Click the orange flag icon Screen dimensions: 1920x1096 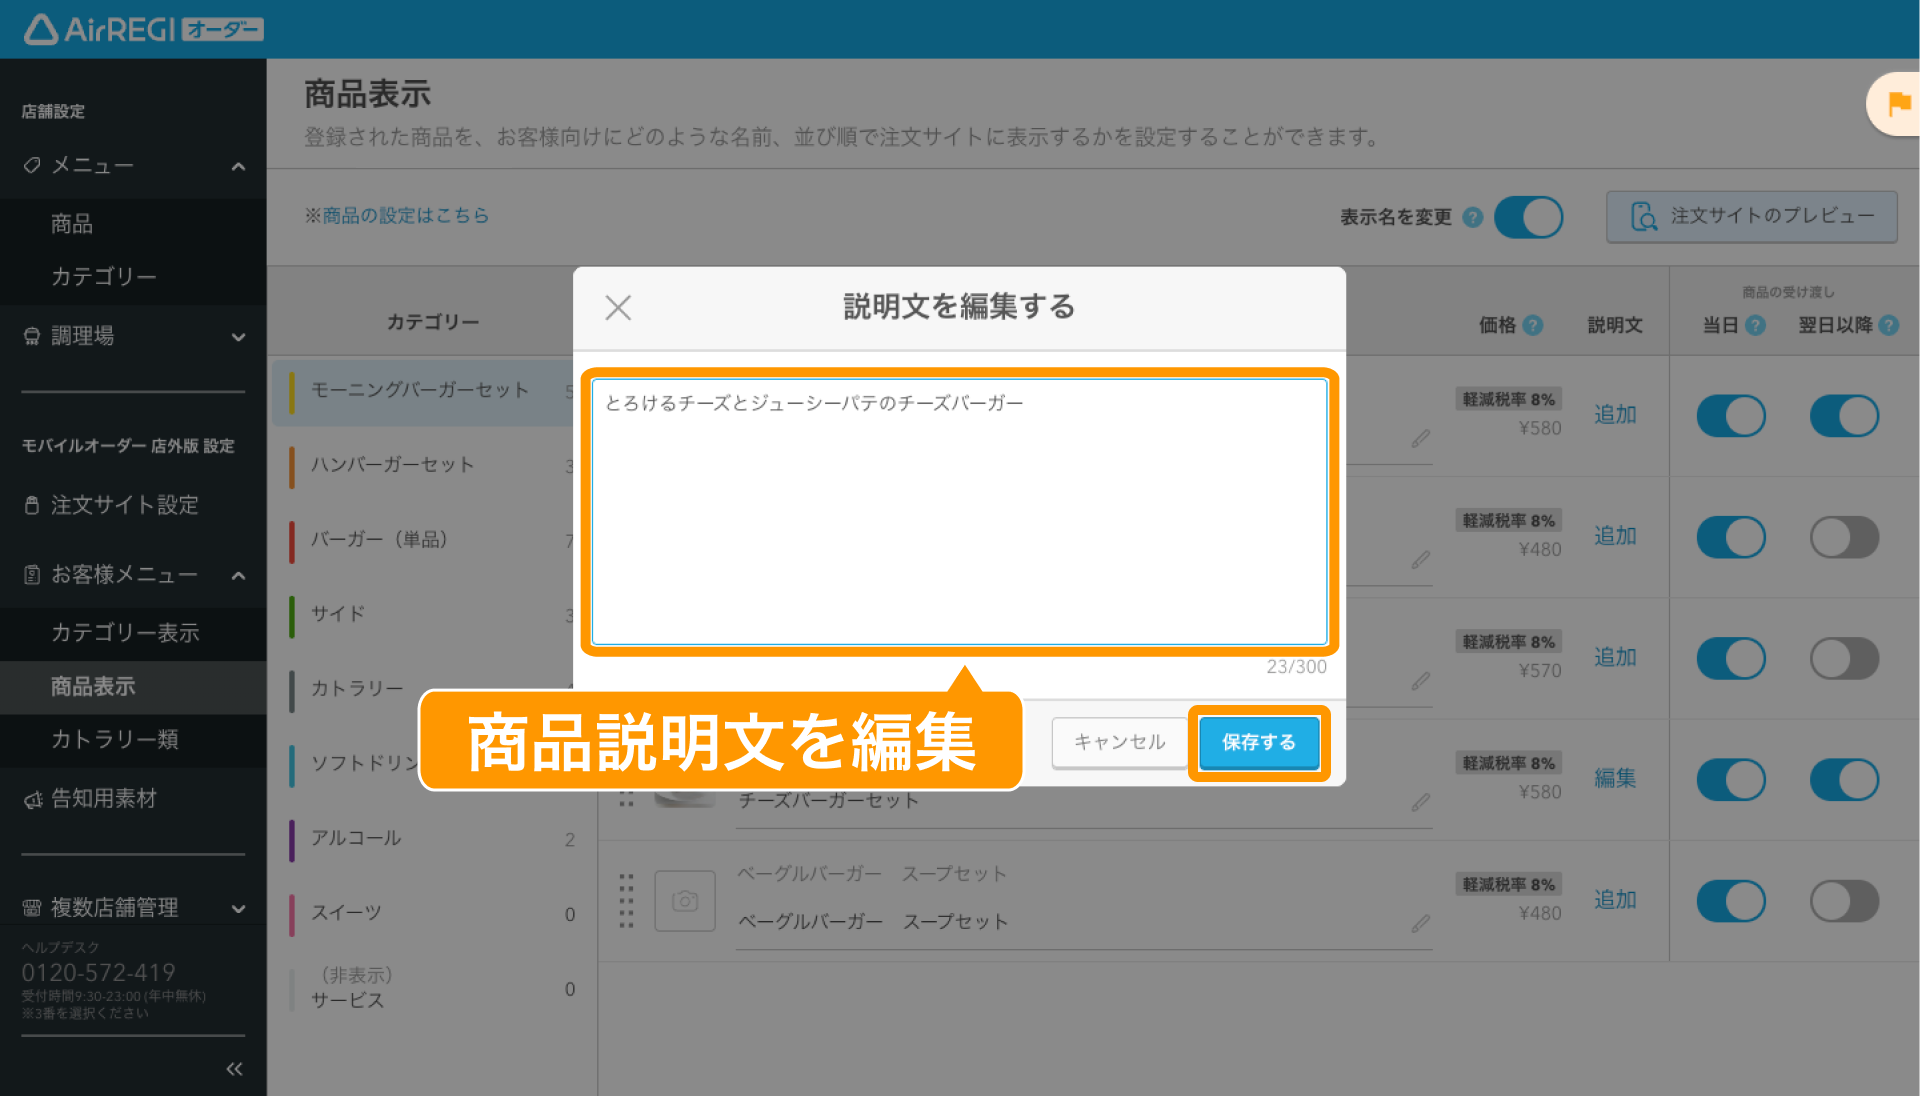pos(1899,104)
